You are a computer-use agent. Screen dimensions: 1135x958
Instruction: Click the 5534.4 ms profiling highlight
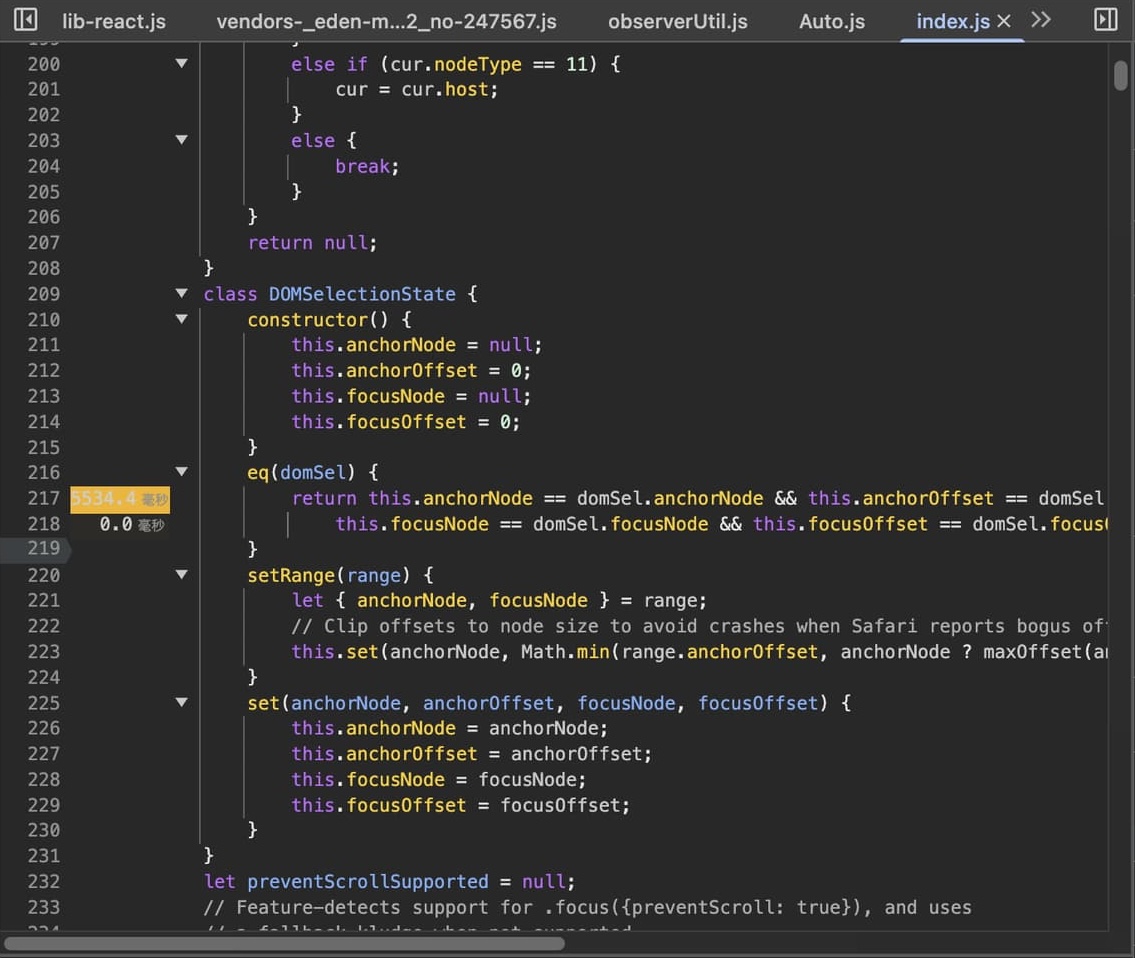pos(119,498)
